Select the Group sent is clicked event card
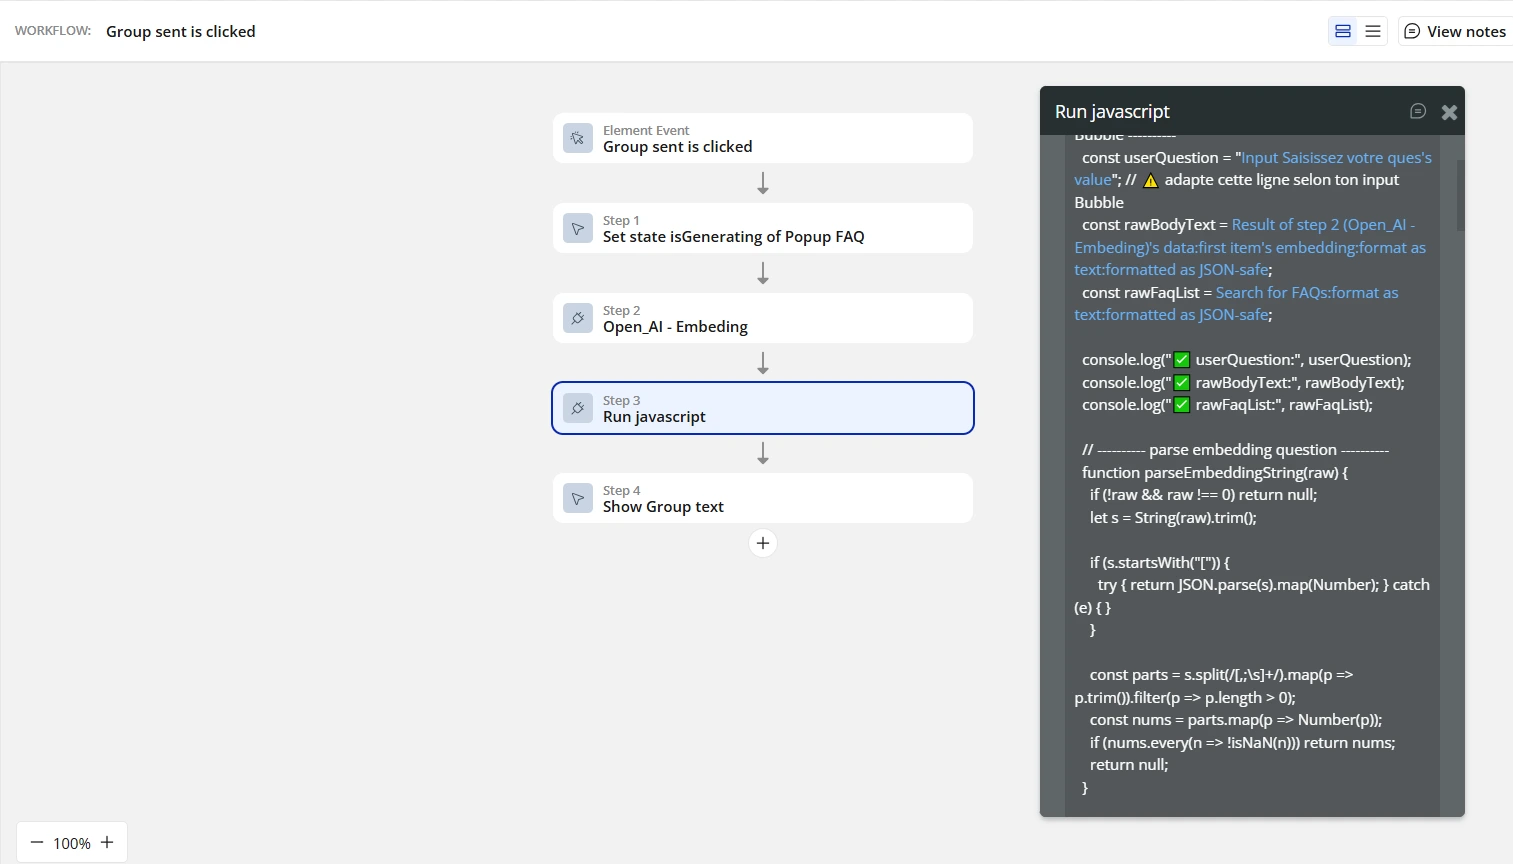 (763, 138)
